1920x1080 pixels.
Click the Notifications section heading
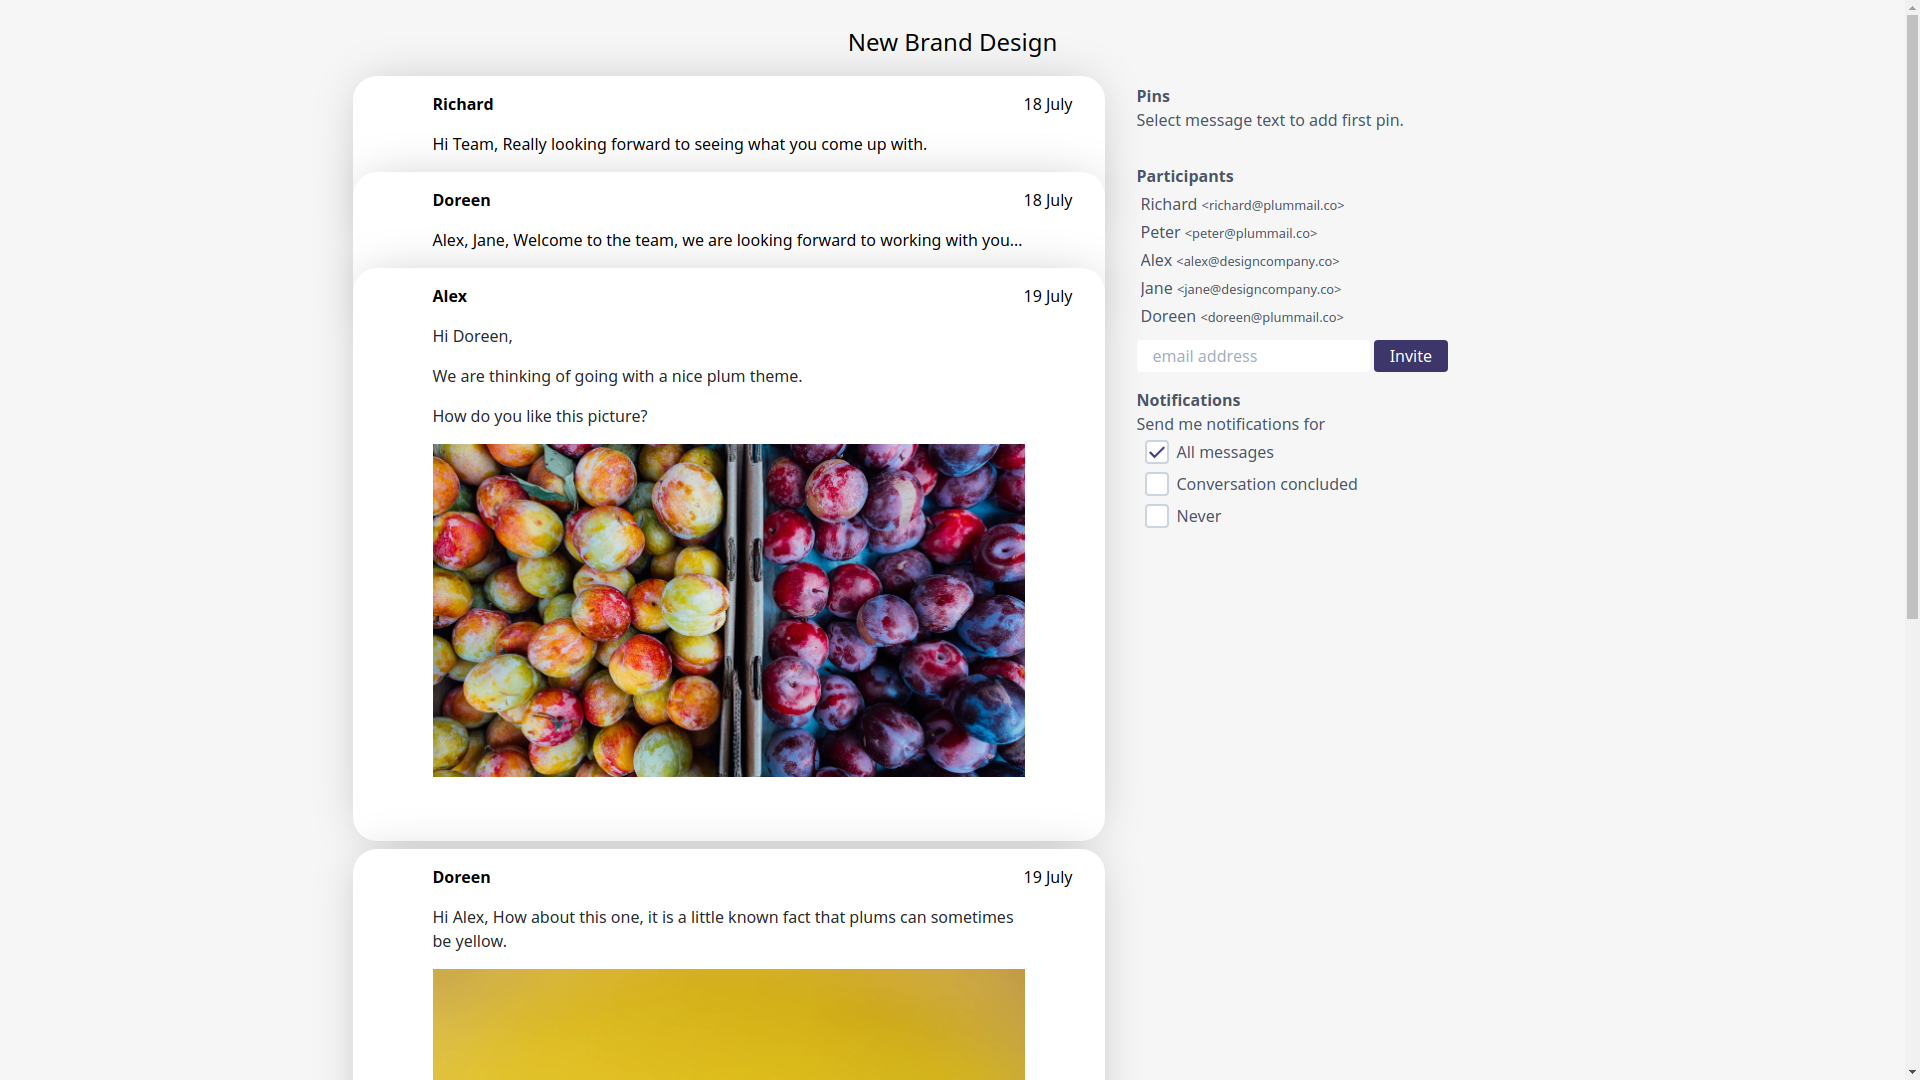(x=1188, y=399)
